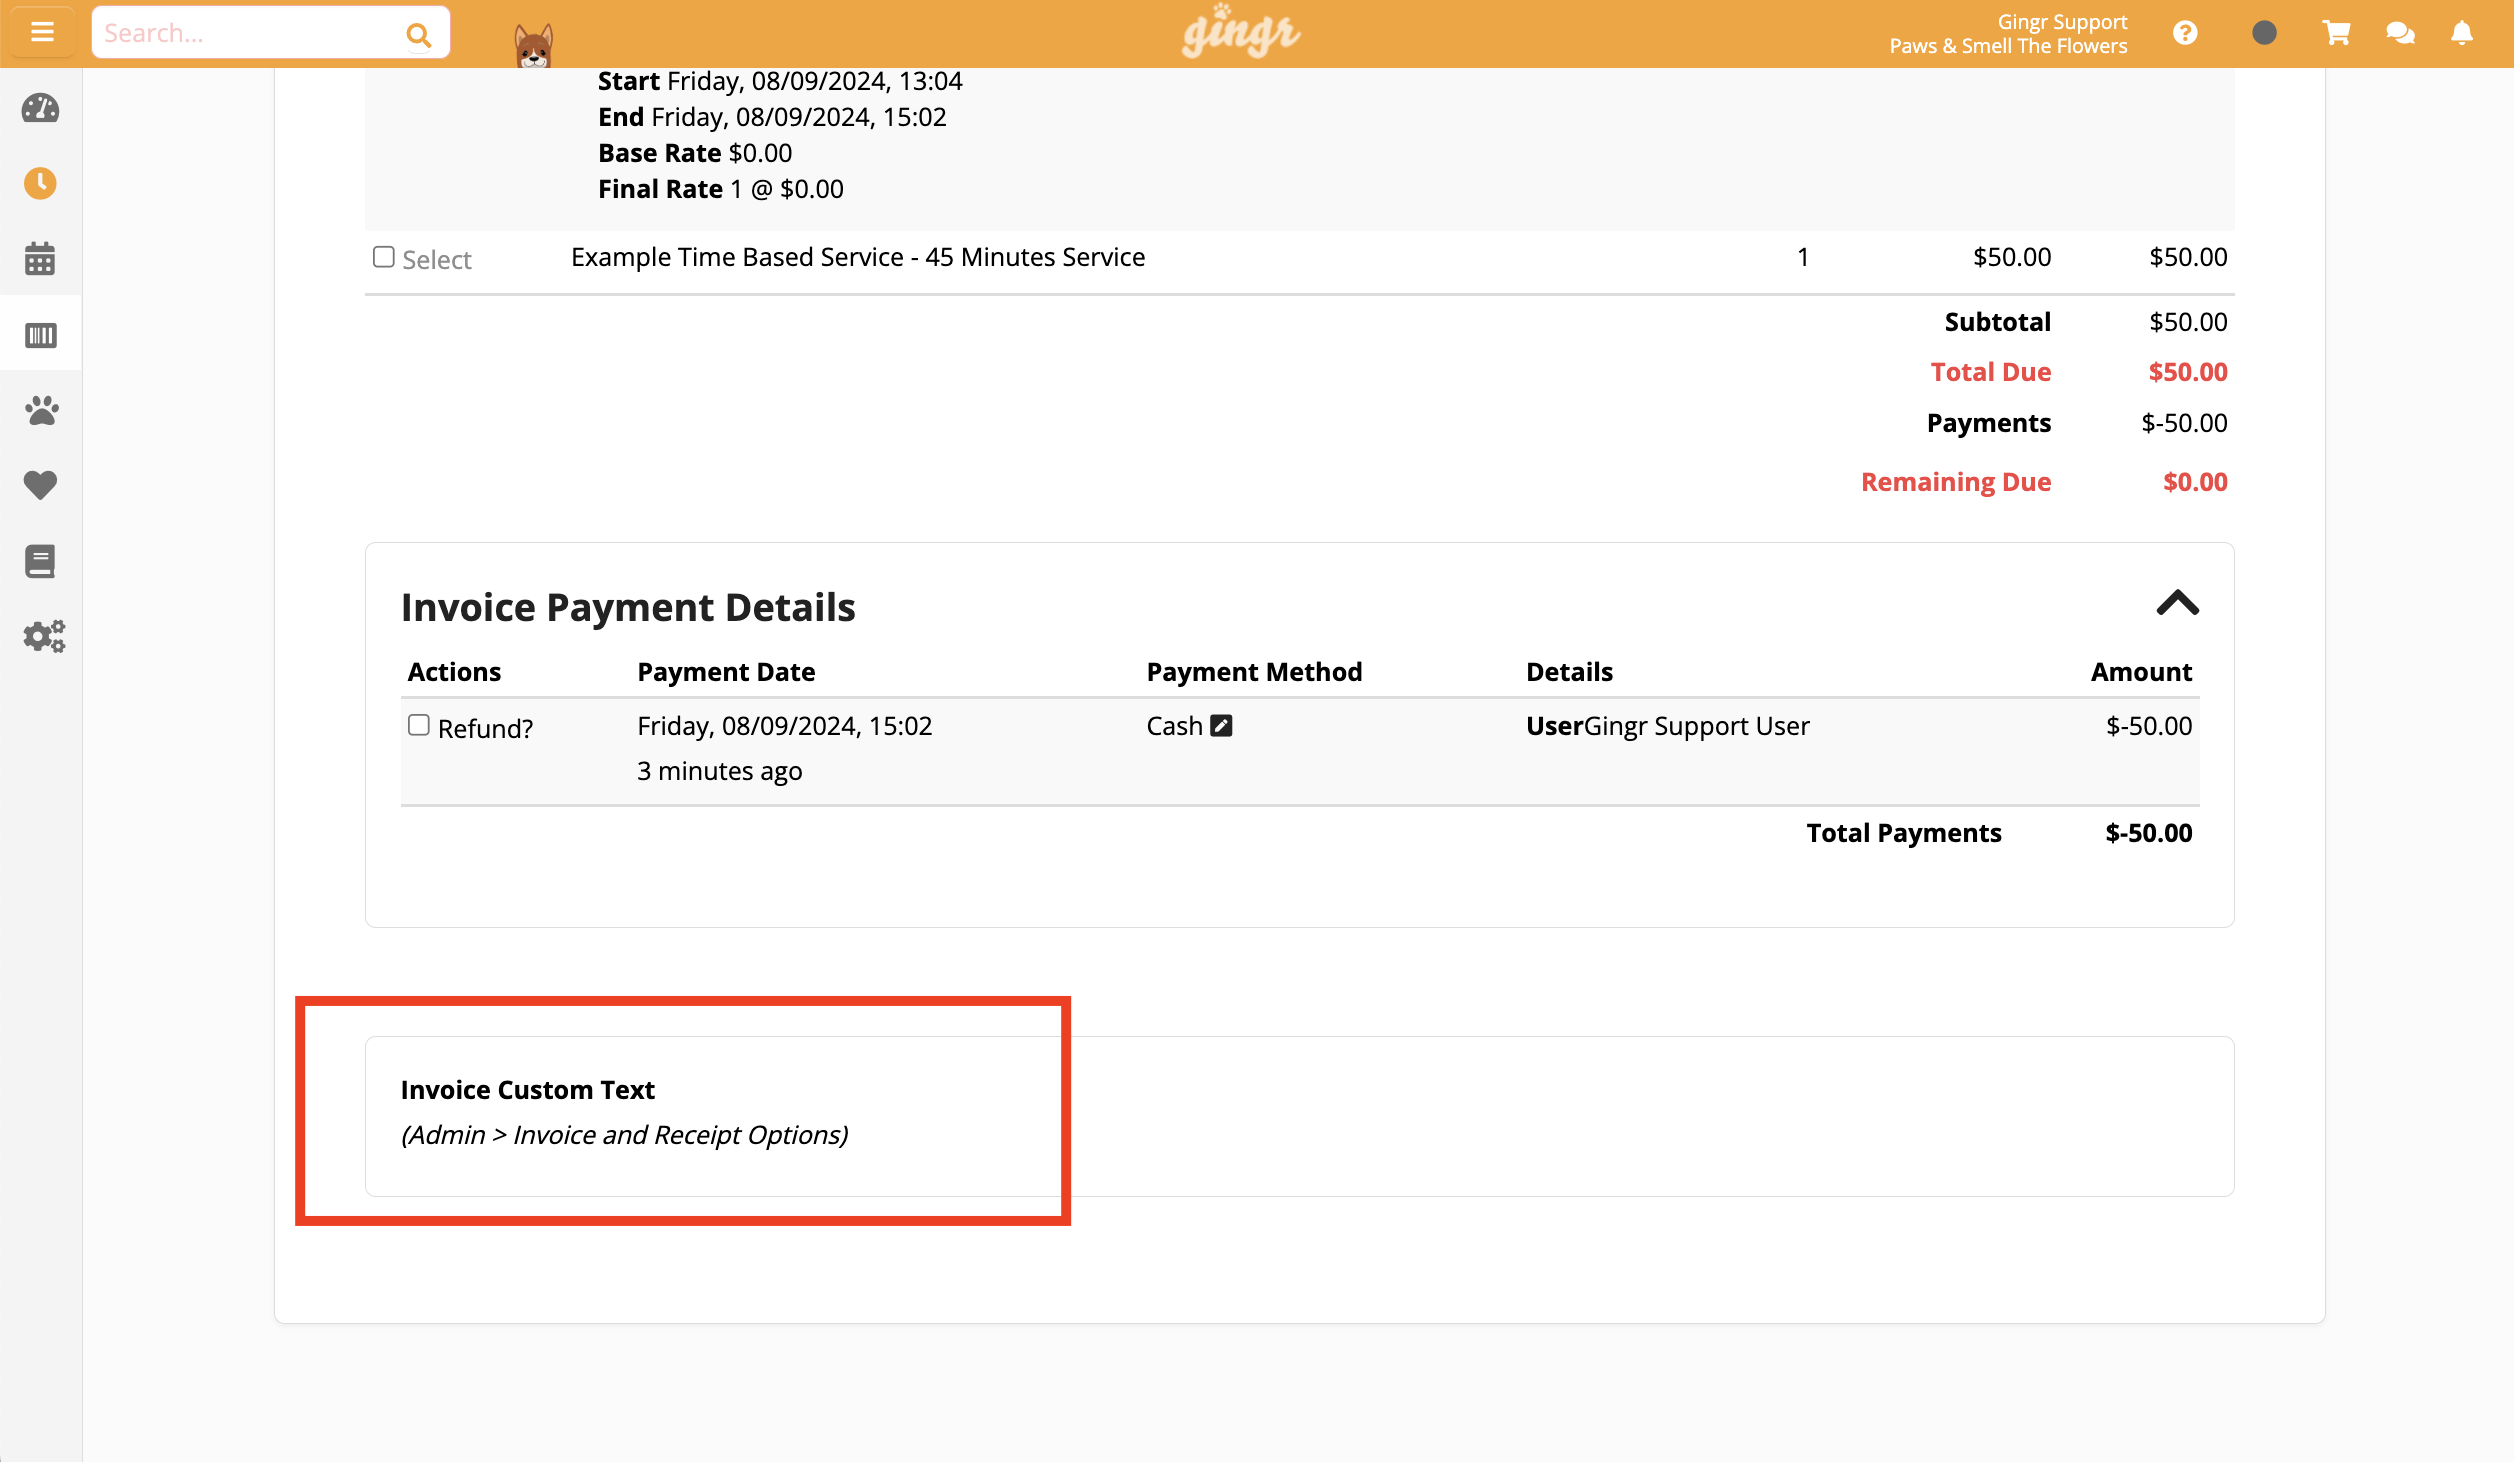Tick the Refund? checkbox

tap(419, 725)
